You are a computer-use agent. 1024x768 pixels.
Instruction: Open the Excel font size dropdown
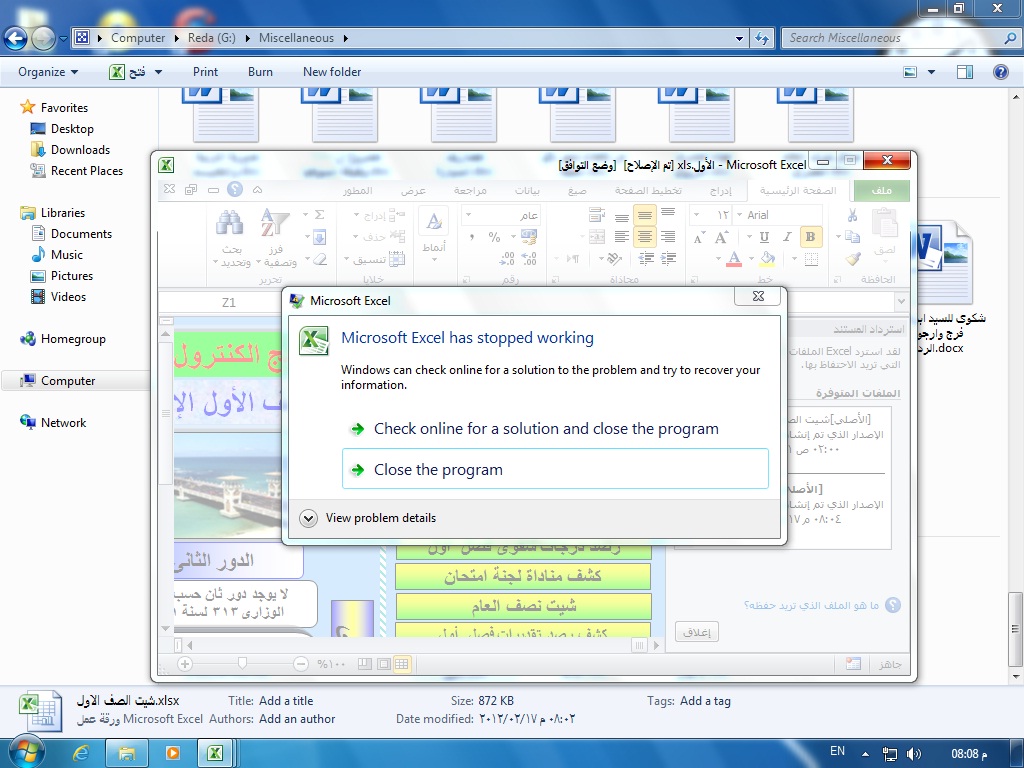pyautogui.click(x=696, y=215)
